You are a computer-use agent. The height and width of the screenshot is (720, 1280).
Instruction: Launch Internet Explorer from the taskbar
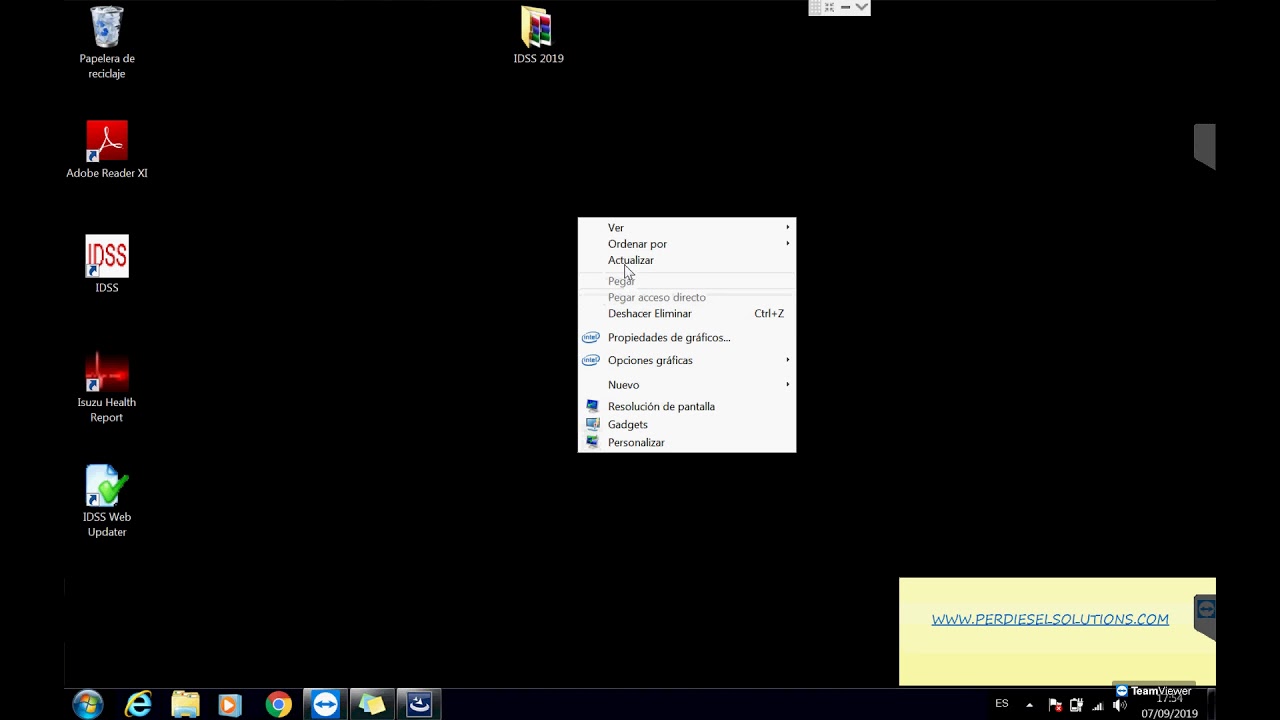tap(137, 704)
